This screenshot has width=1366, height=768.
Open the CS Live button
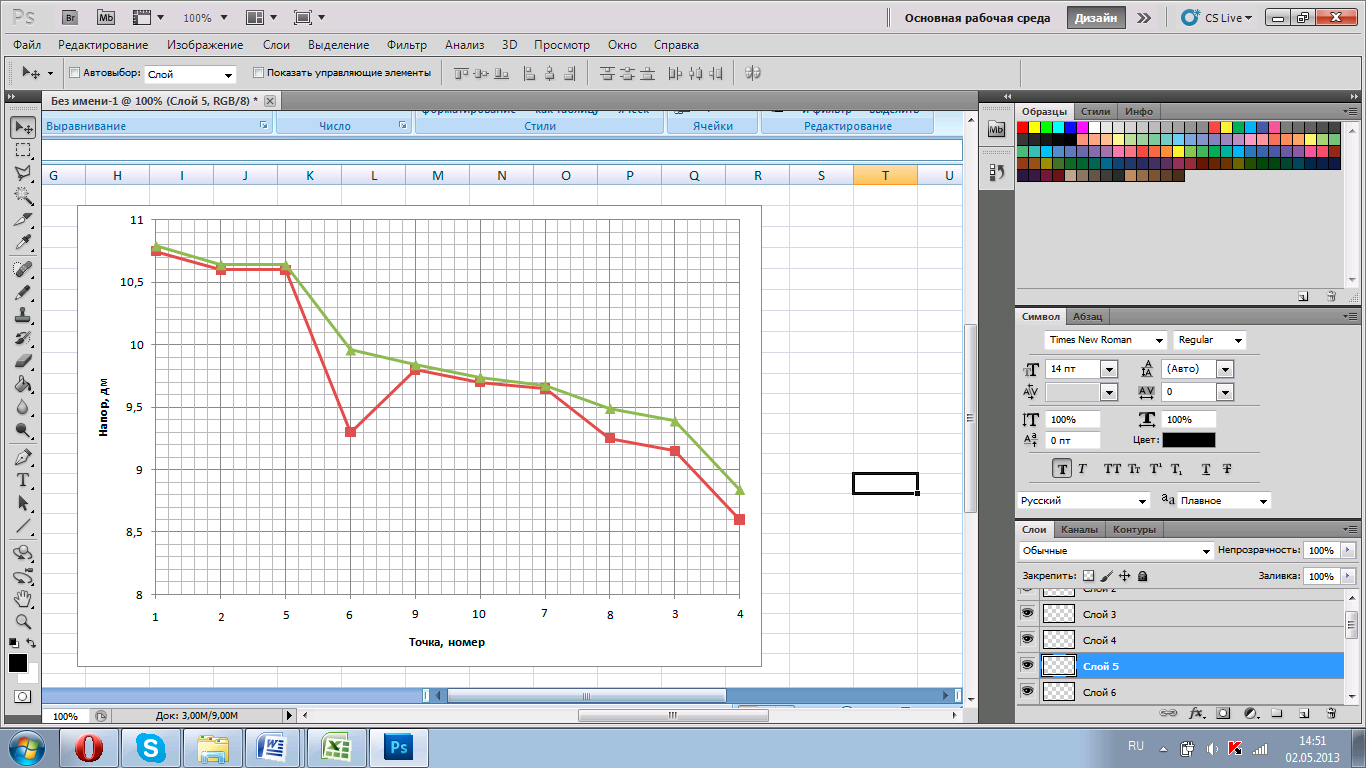(x=1217, y=18)
